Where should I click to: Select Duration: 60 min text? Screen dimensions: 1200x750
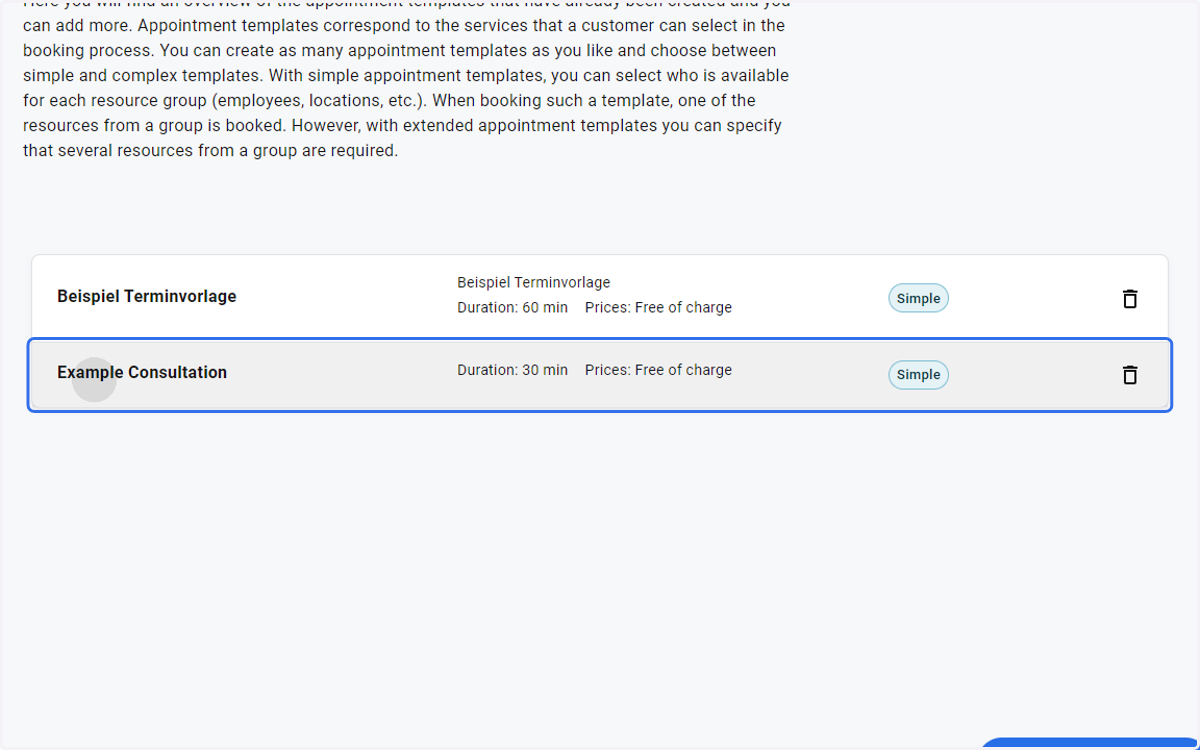coord(512,307)
